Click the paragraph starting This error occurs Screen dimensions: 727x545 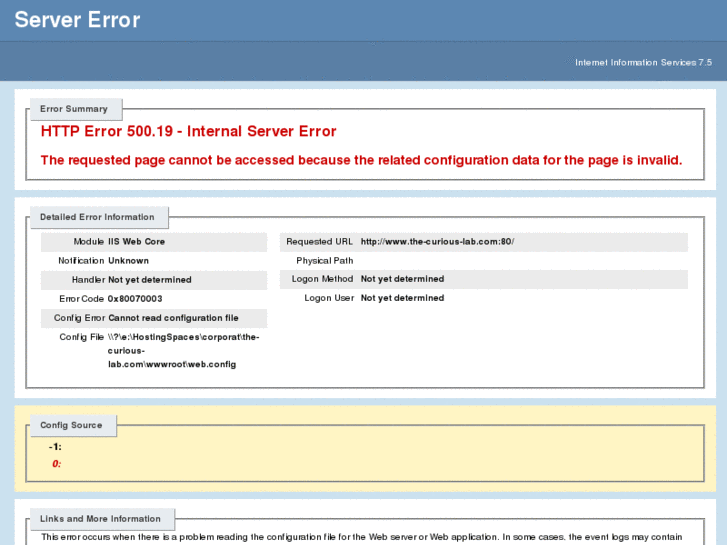click(x=362, y=537)
